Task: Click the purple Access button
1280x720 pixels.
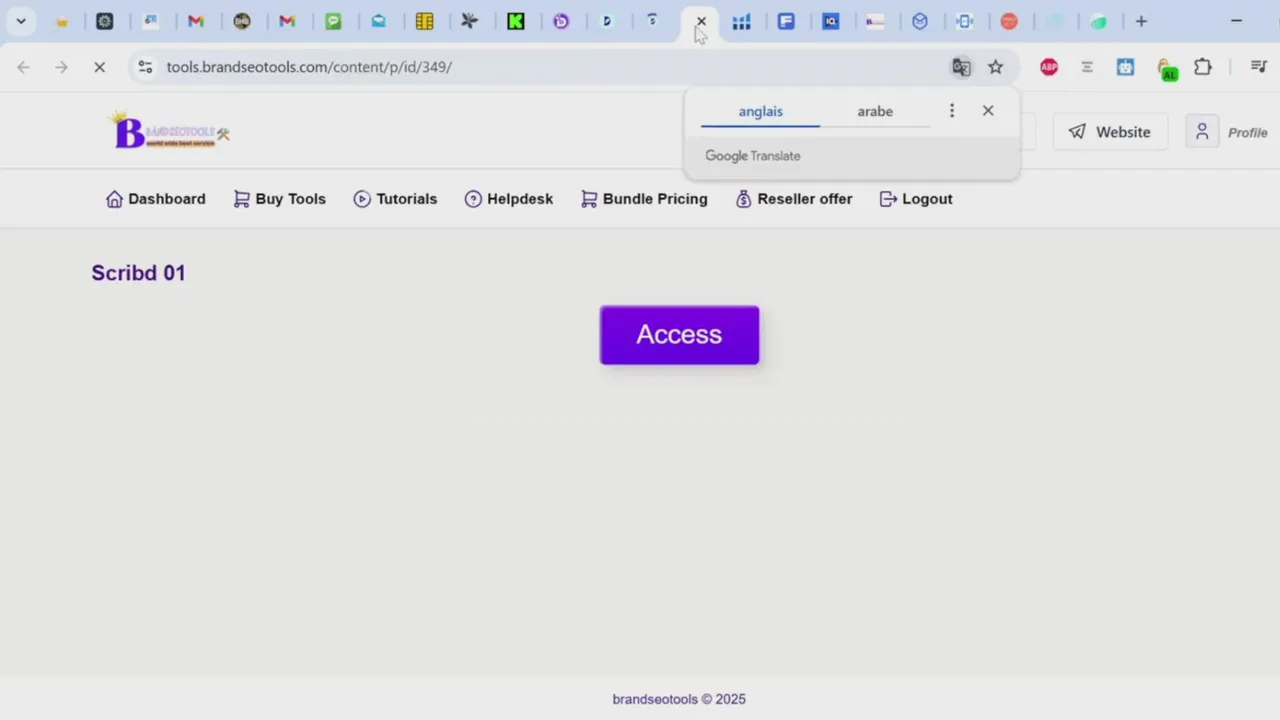Action: point(679,335)
